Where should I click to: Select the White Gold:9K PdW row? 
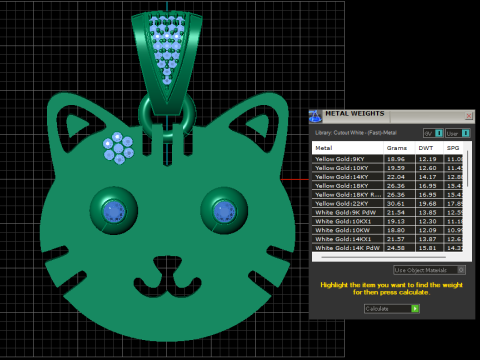tap(388, 212)
